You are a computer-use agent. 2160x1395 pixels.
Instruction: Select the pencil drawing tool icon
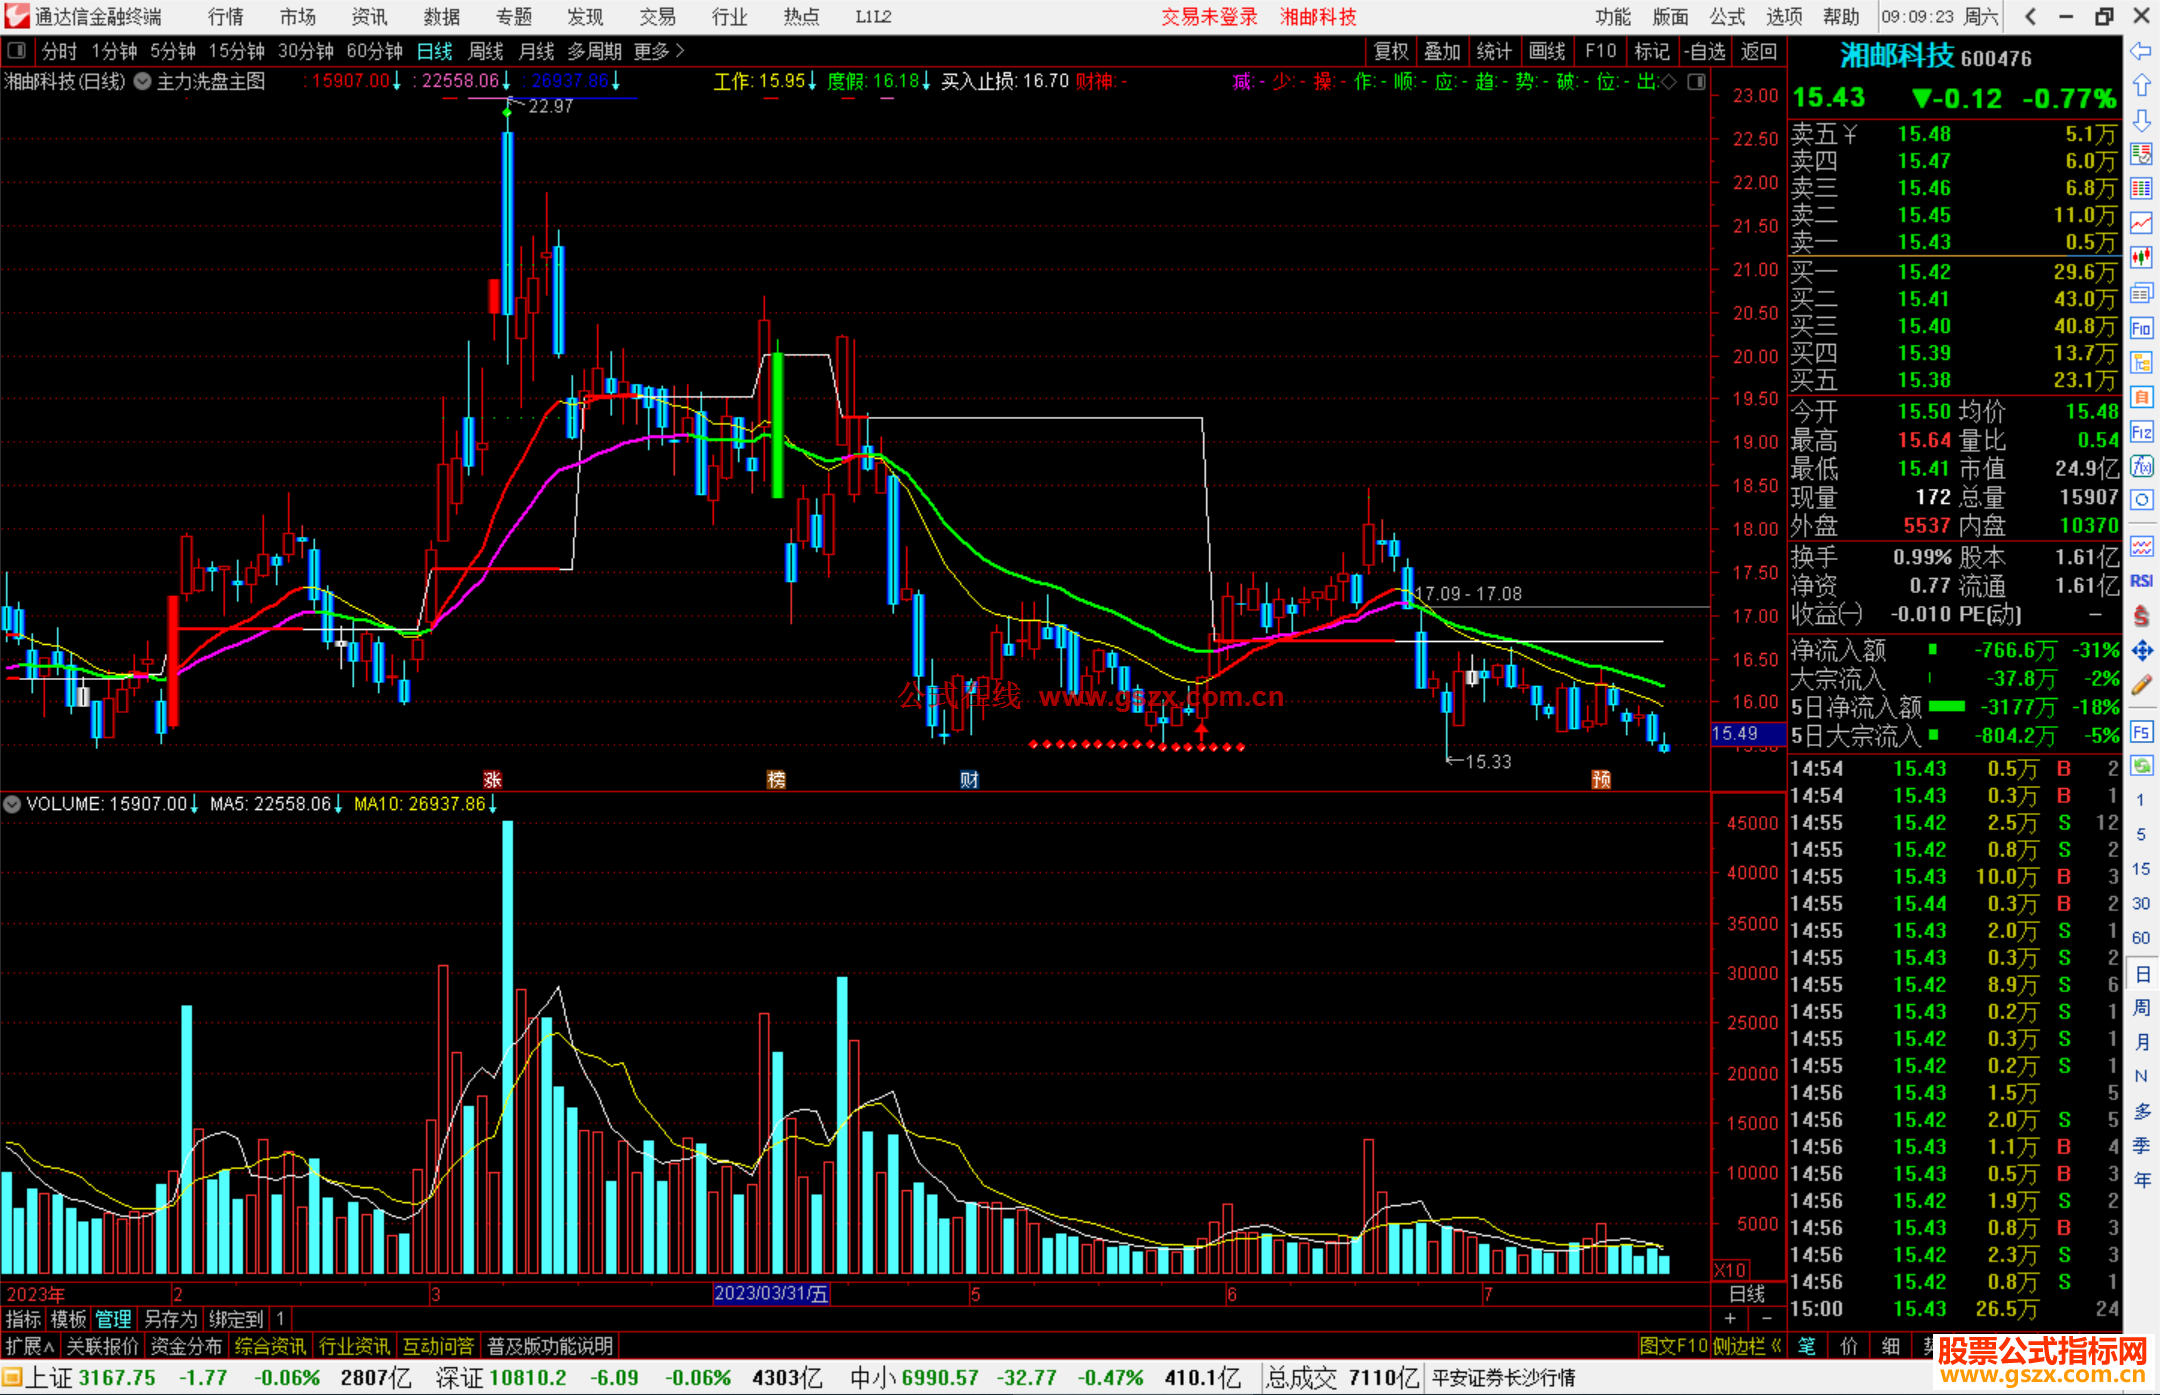pyautogui.click(x=2141, y=686)
